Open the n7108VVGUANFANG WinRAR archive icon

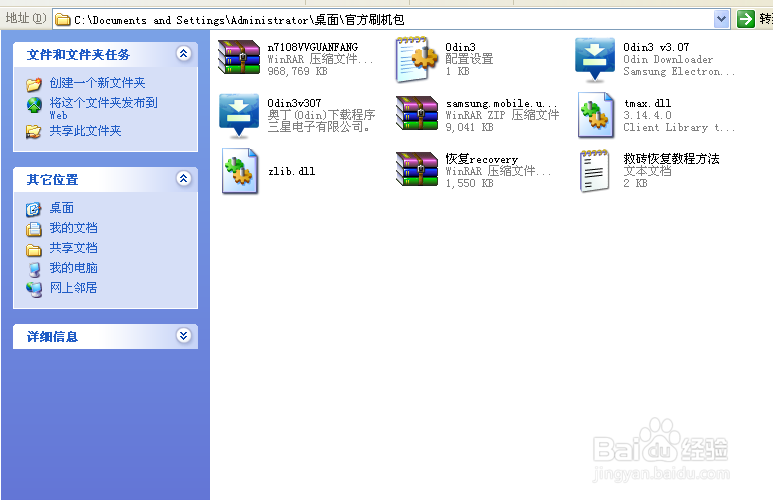239,58
